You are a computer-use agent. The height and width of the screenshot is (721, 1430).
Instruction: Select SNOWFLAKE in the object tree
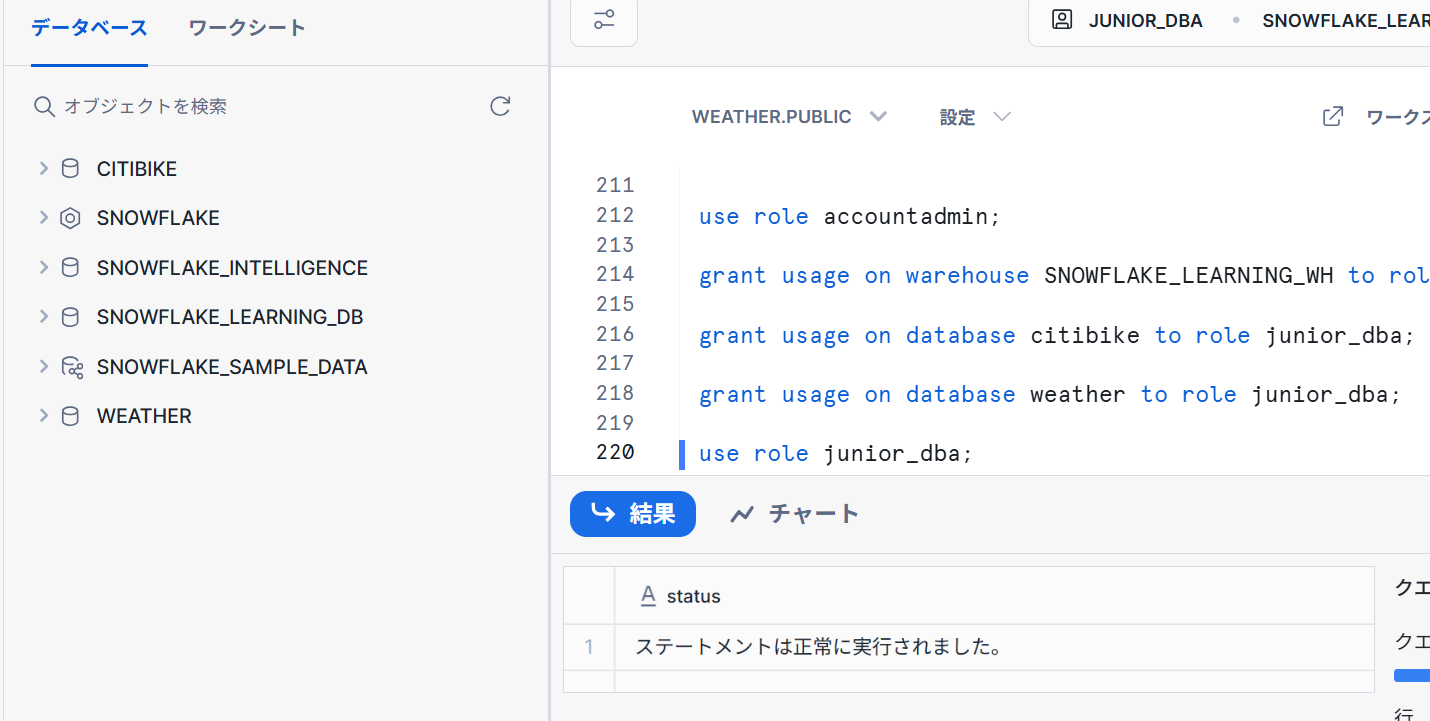(x=158, y=218)
